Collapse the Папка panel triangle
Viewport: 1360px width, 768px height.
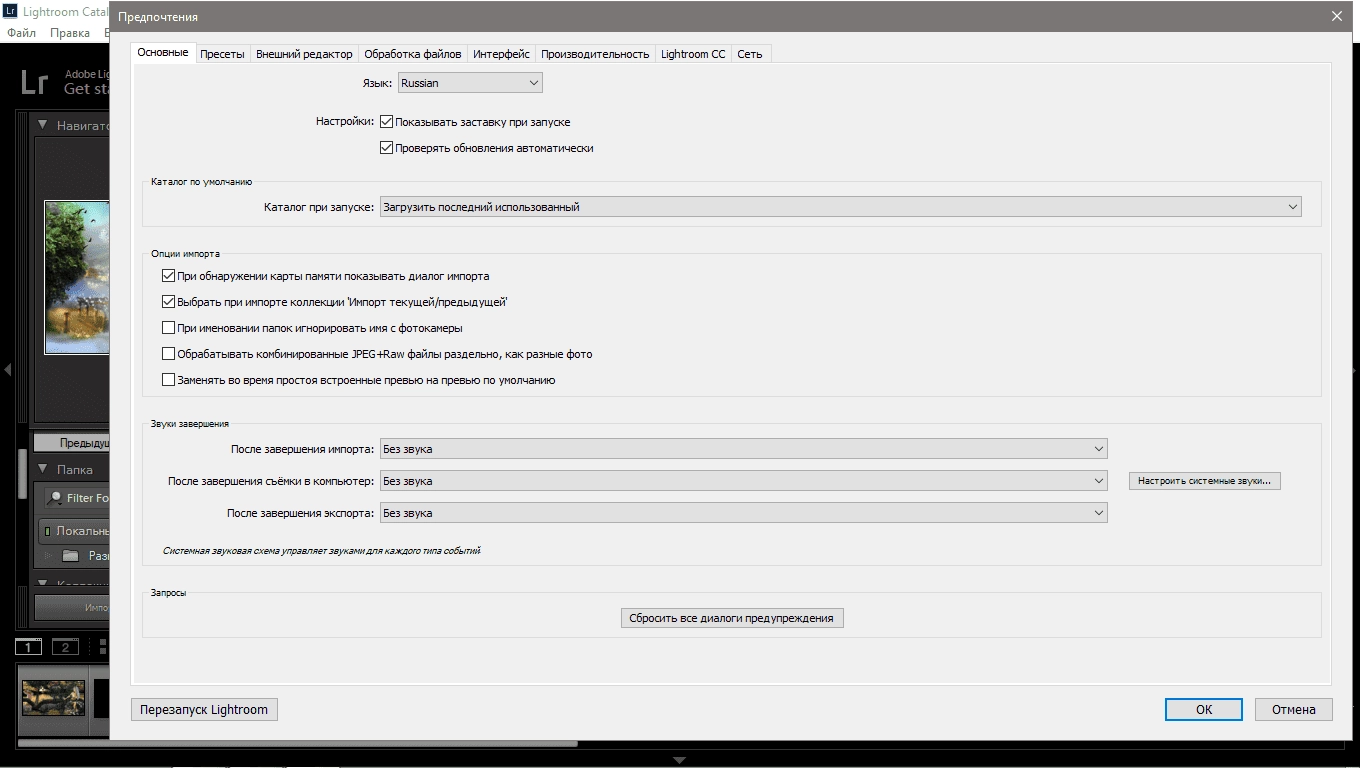coord(43,470)
